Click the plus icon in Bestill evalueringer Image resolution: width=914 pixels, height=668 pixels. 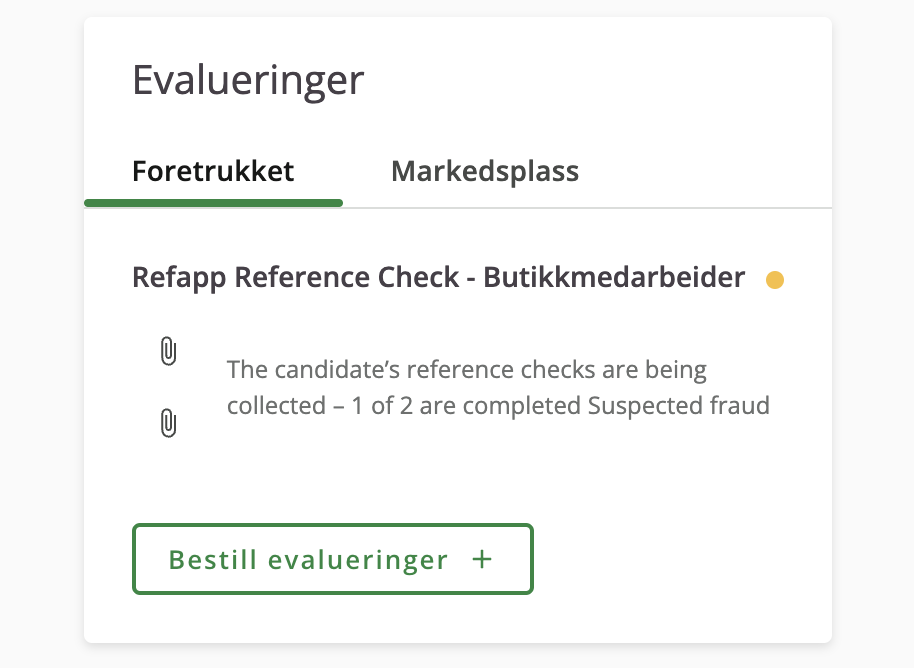(x=482, y=560)
